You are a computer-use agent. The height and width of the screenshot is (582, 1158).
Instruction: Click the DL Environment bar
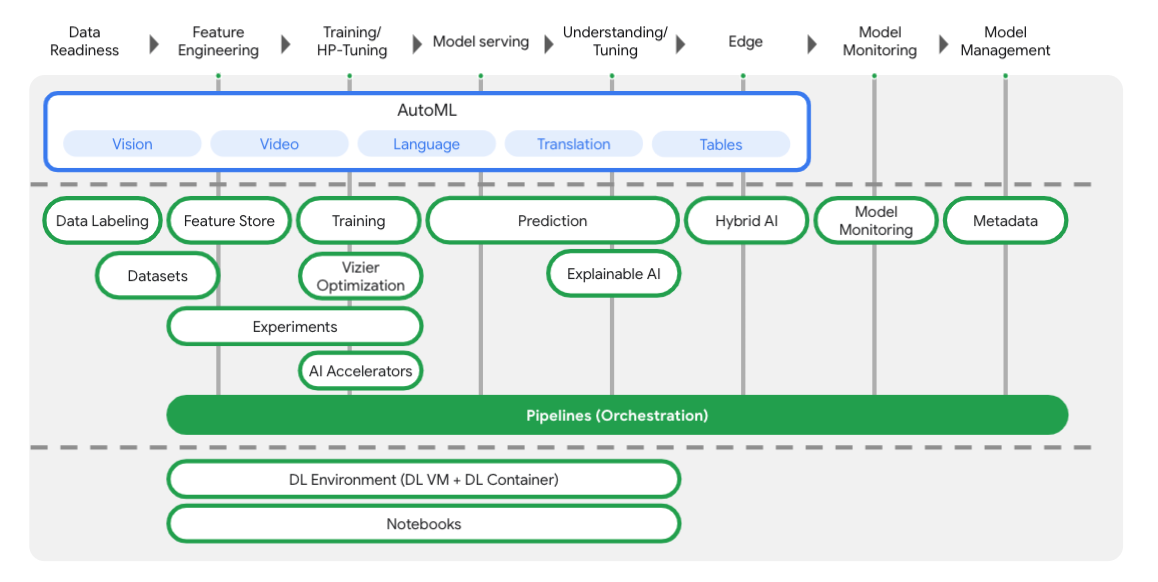[423, 480]
